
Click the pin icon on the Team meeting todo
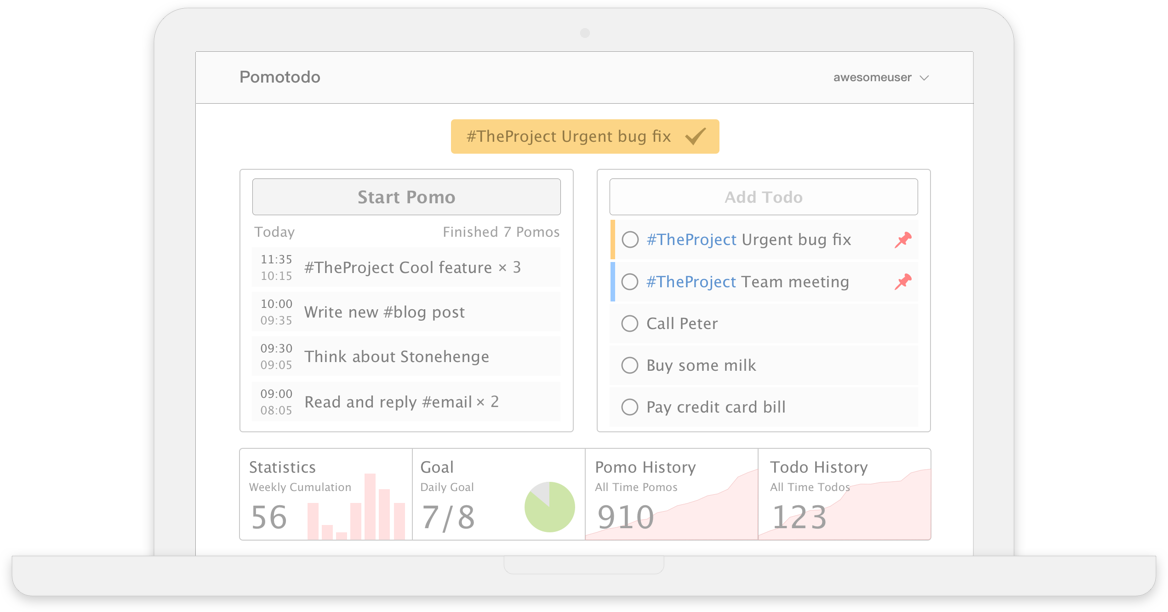(903, 281)
